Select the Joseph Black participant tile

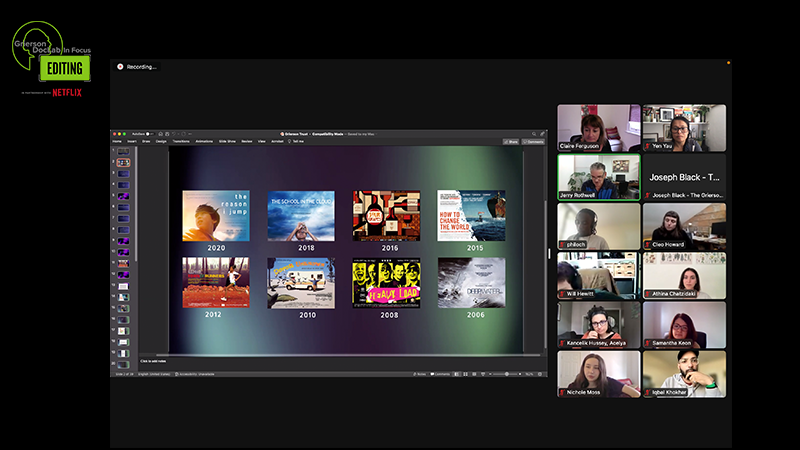(684, 177)
